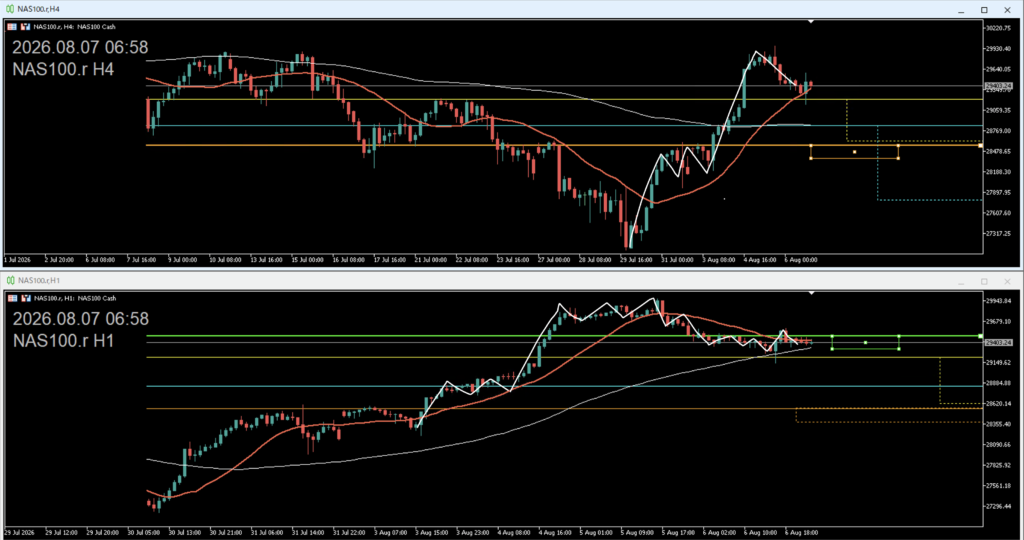
Task: Click price label 30220.75 on H4 scale
Action: (999, 28)
